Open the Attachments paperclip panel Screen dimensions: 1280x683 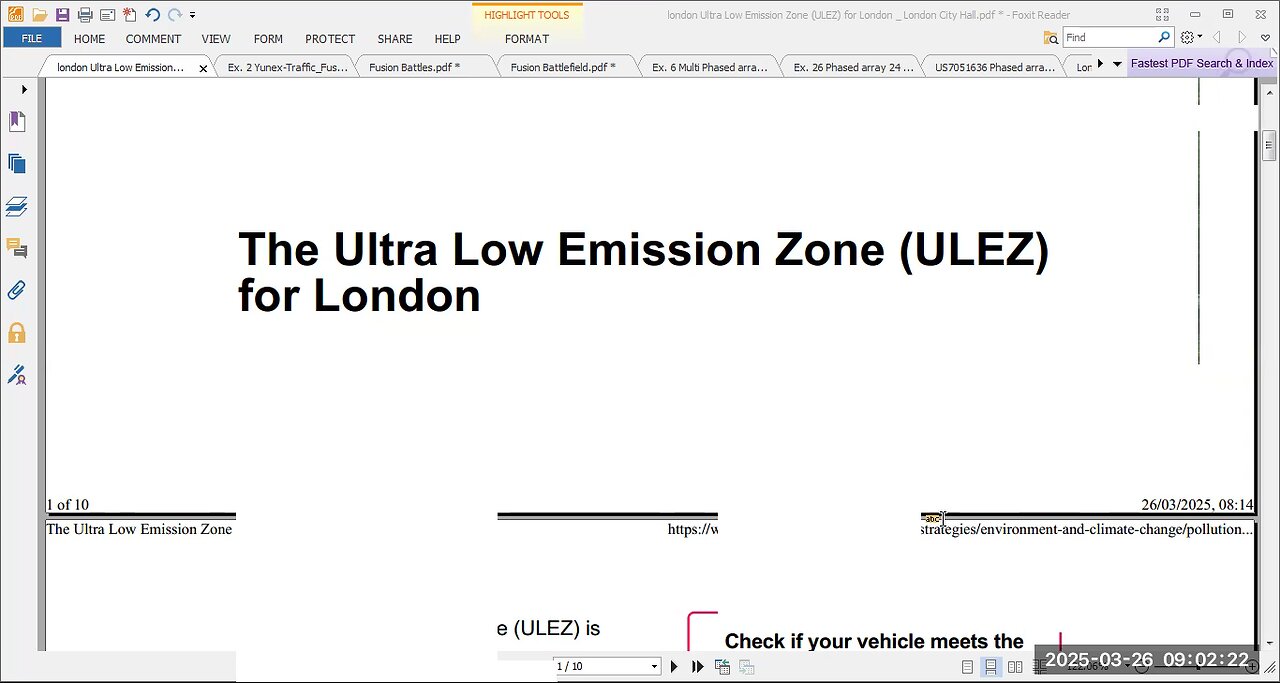pos(17,291)
